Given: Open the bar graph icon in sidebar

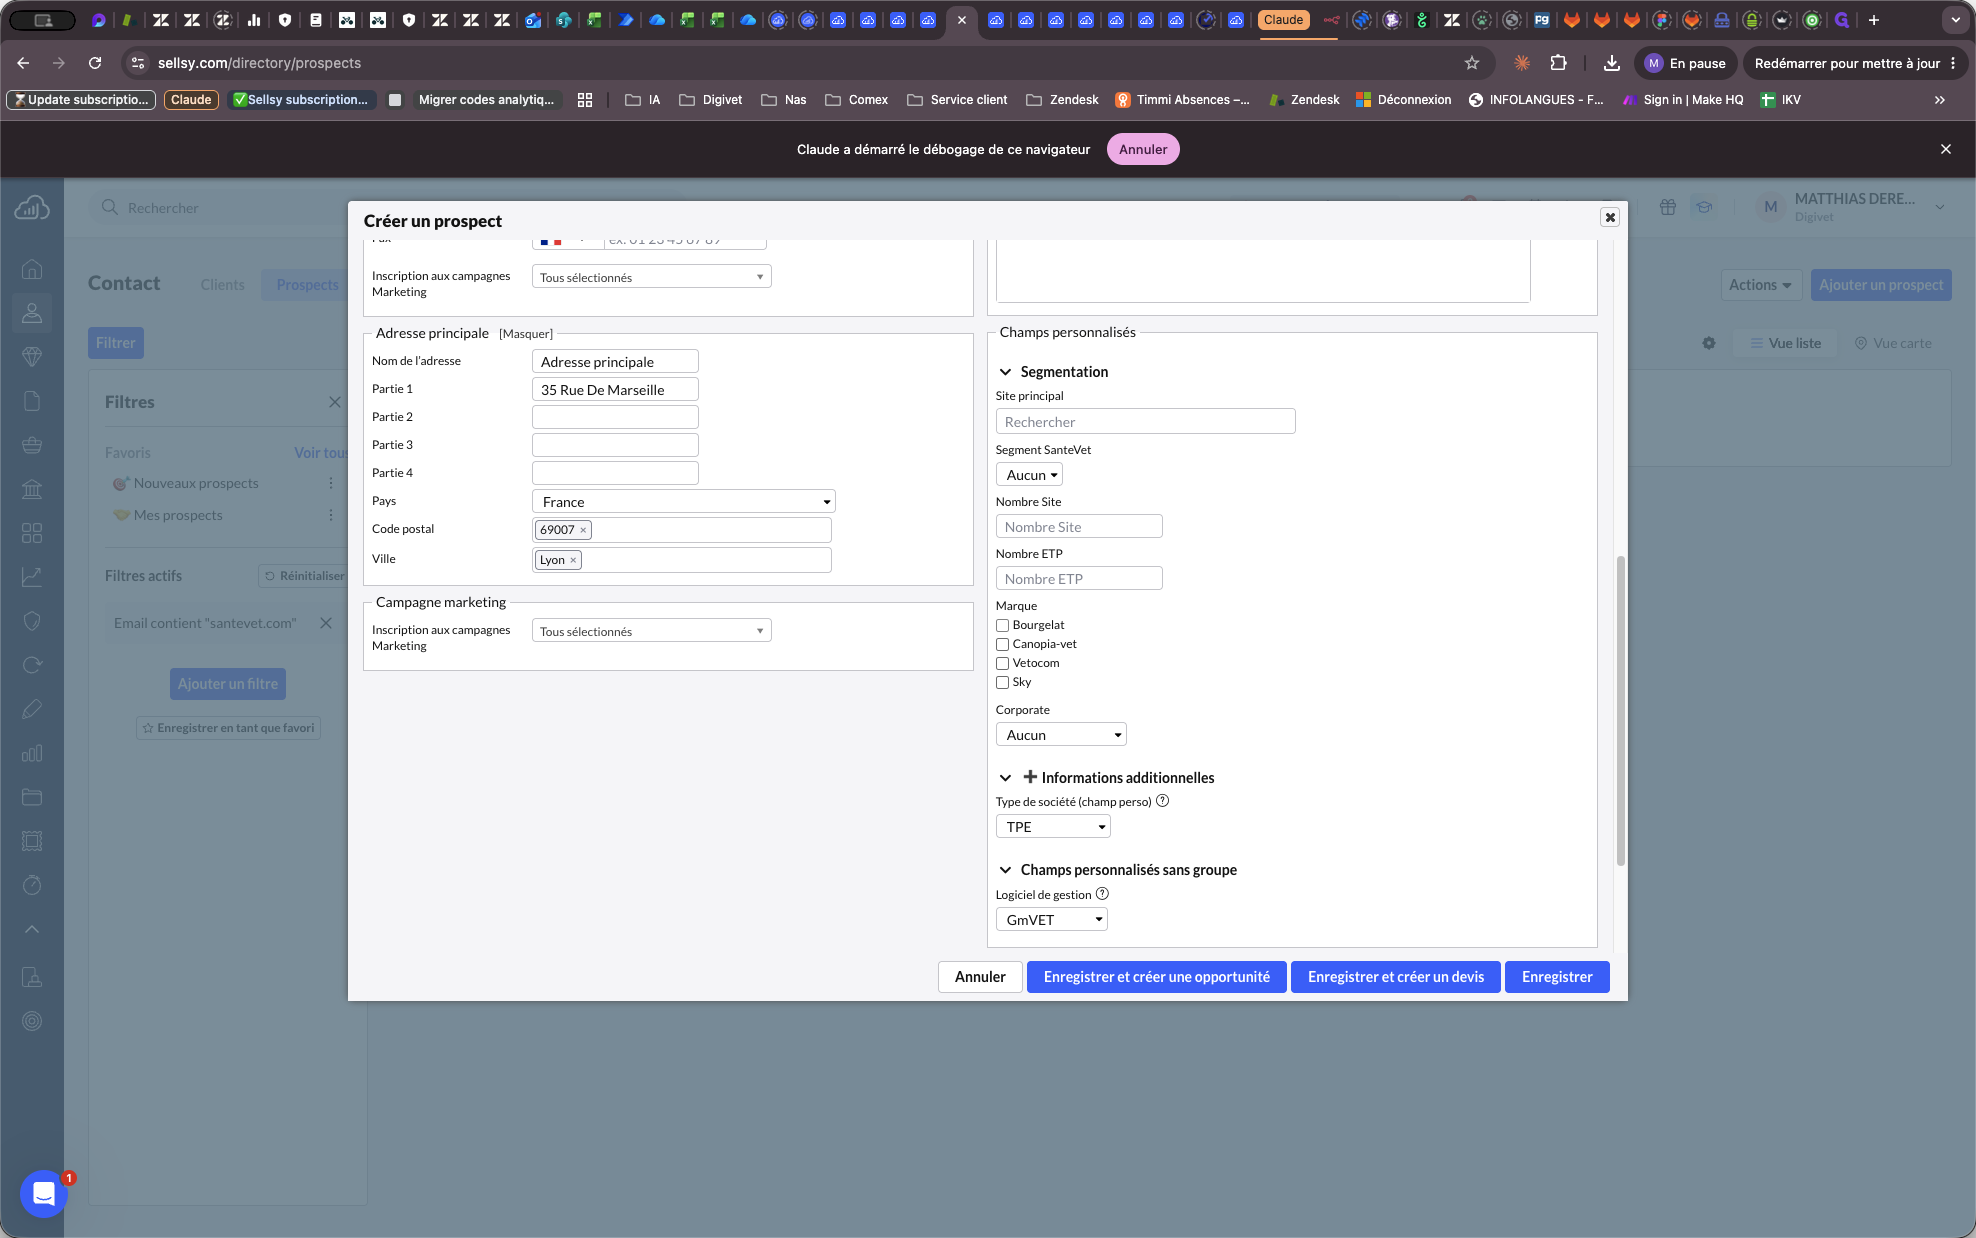Looking at the screenshot, I should (x=32, y=753).
